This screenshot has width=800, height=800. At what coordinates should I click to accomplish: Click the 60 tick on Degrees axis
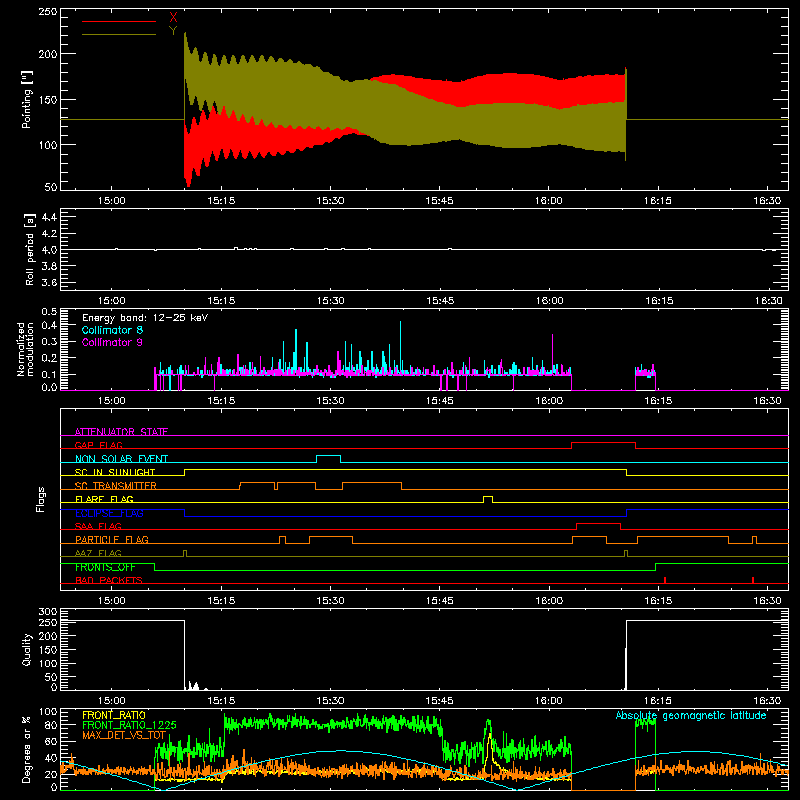pyautogui.click(x=51, y=742)
